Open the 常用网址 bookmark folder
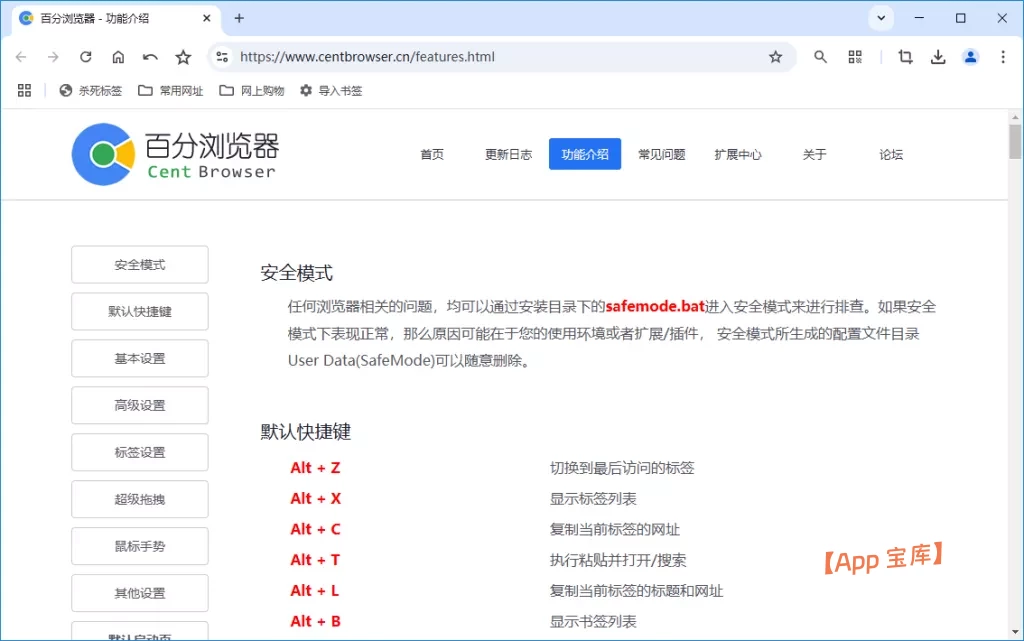Viewport: 1024px width, 641px height. [x=170, y=91]
